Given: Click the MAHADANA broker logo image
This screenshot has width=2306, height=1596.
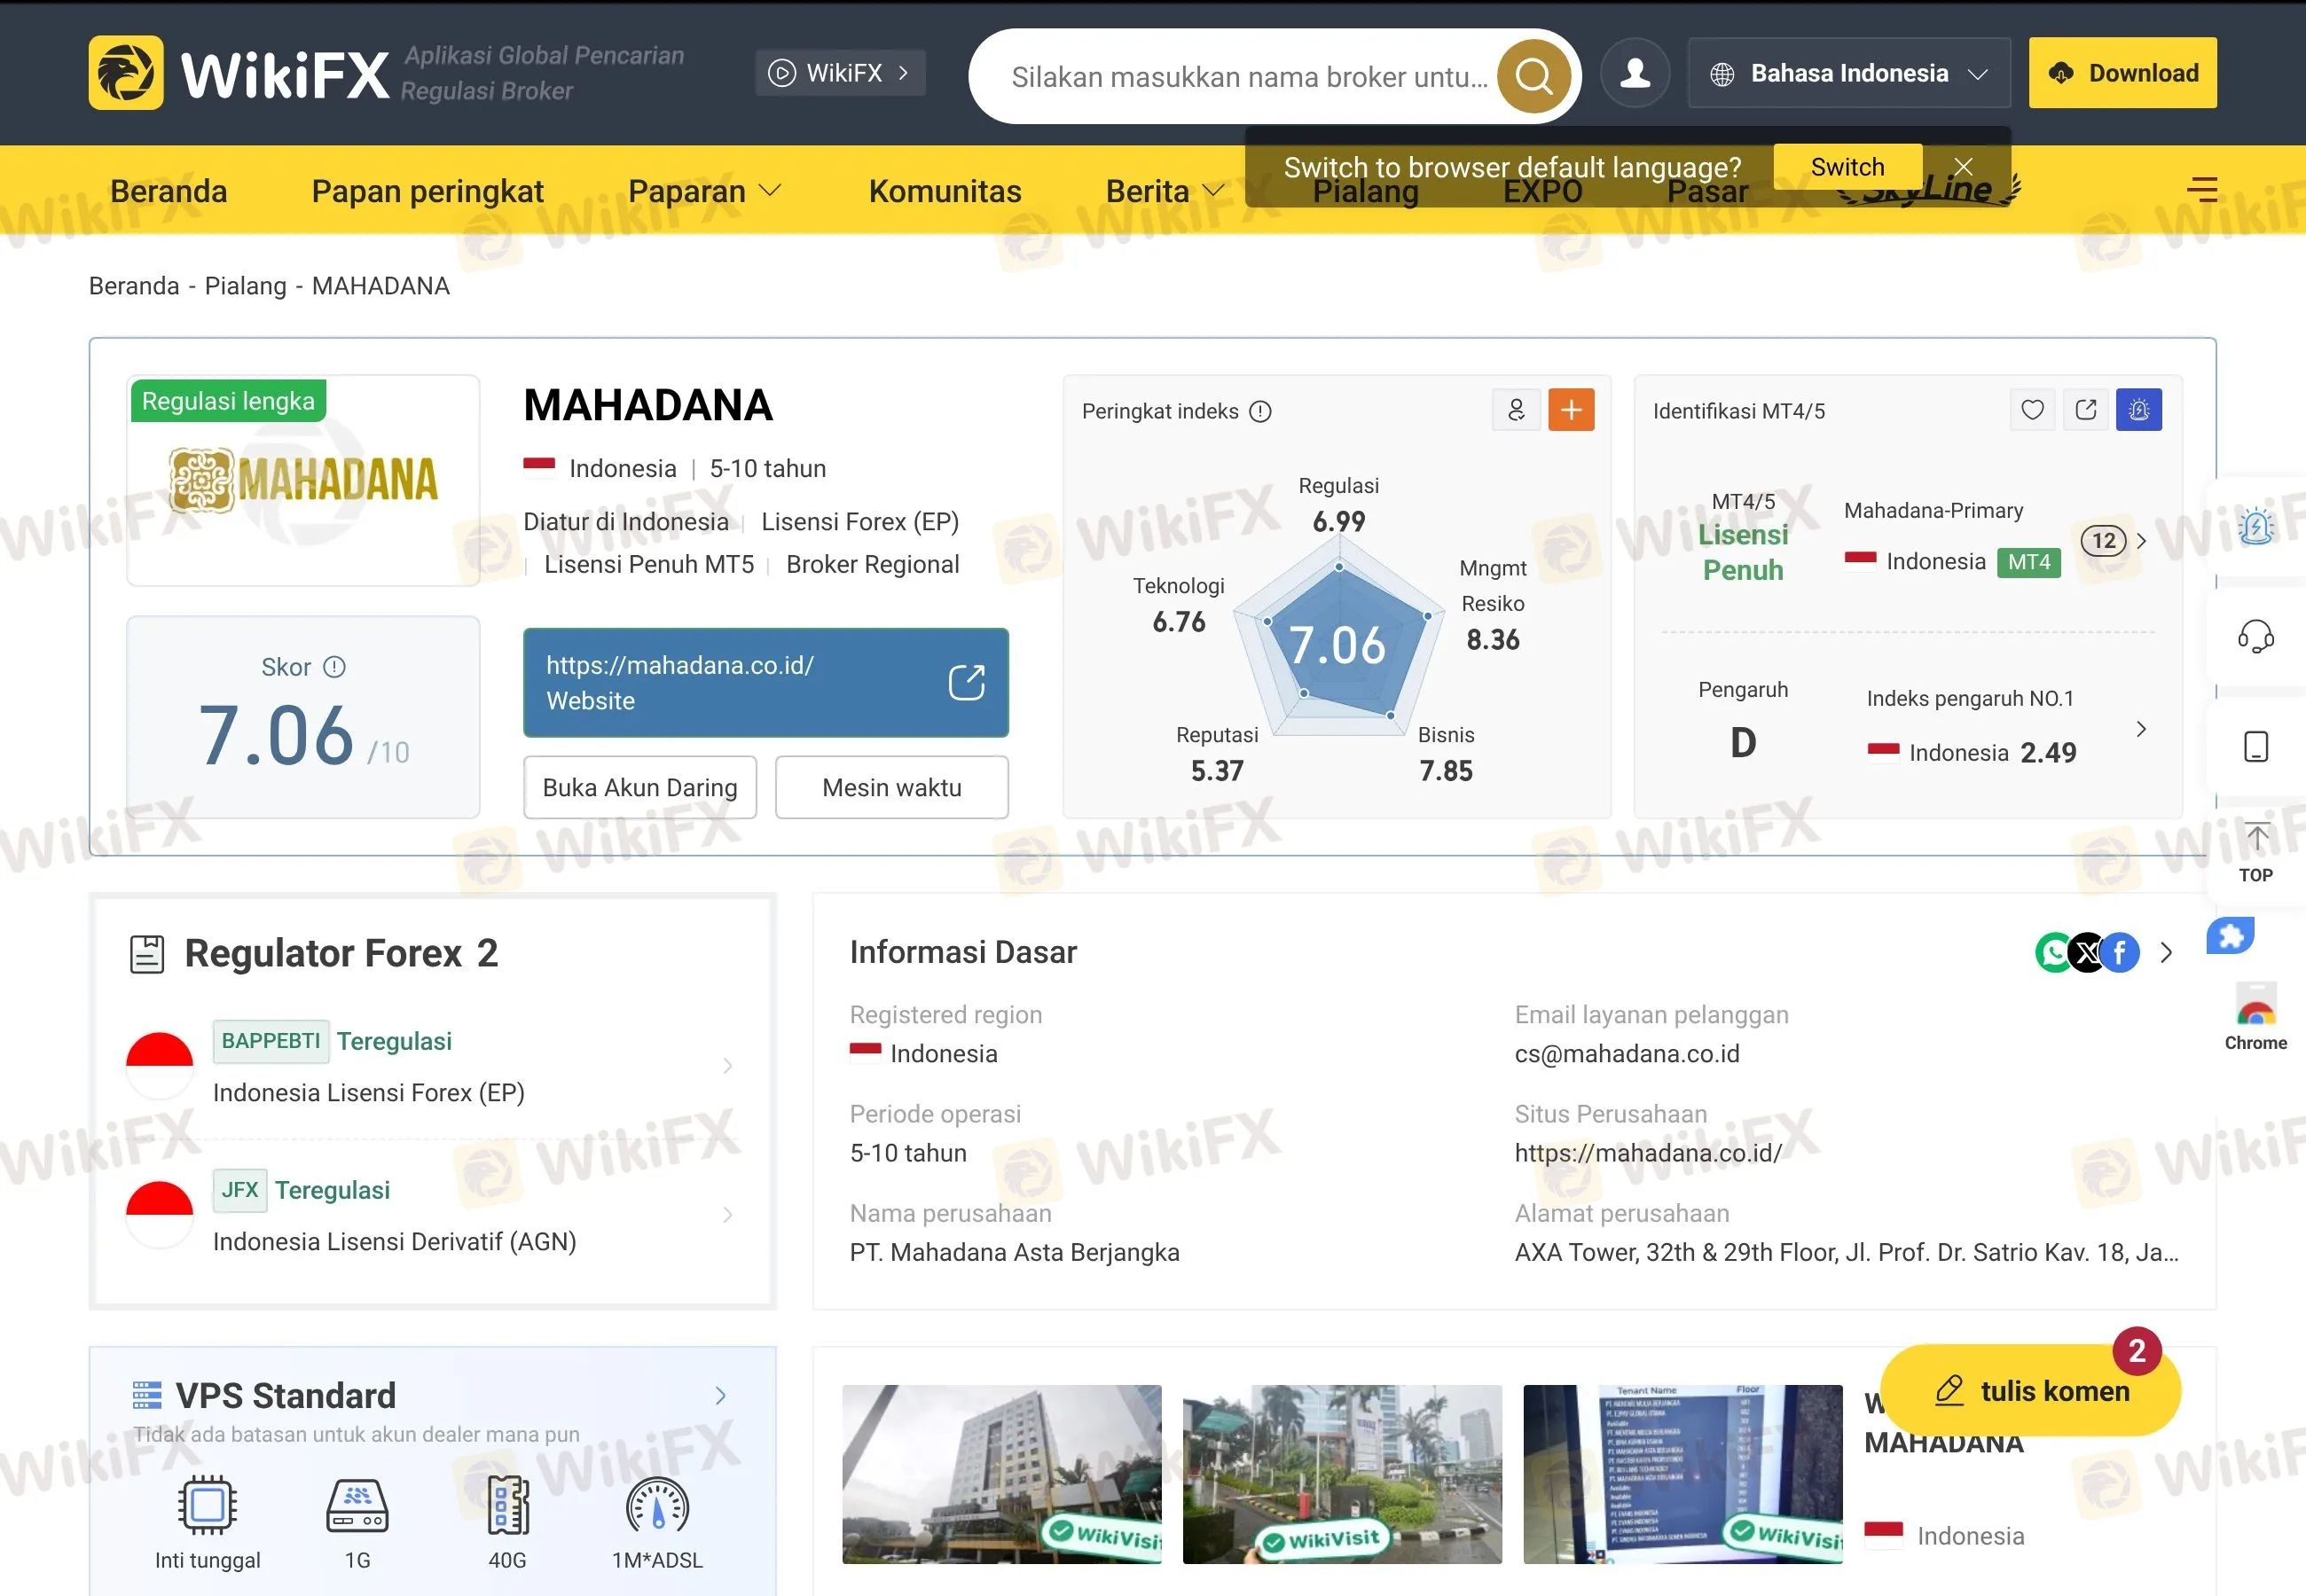Looking at the screenshot, I should [303, 480].
